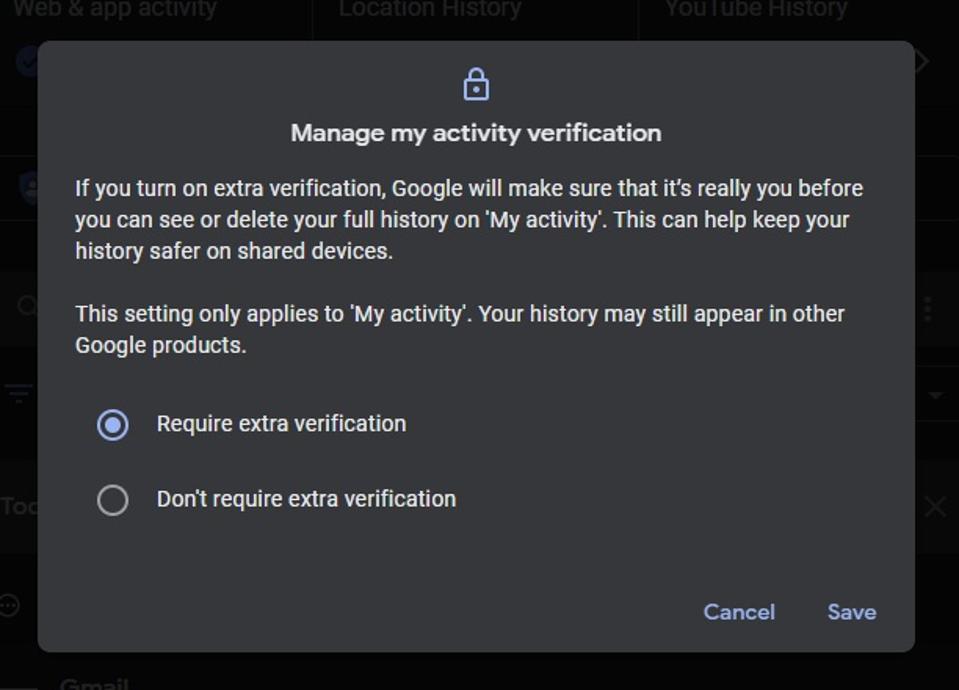Click the blue checkmark under Web & app activity

coord(24,62)
